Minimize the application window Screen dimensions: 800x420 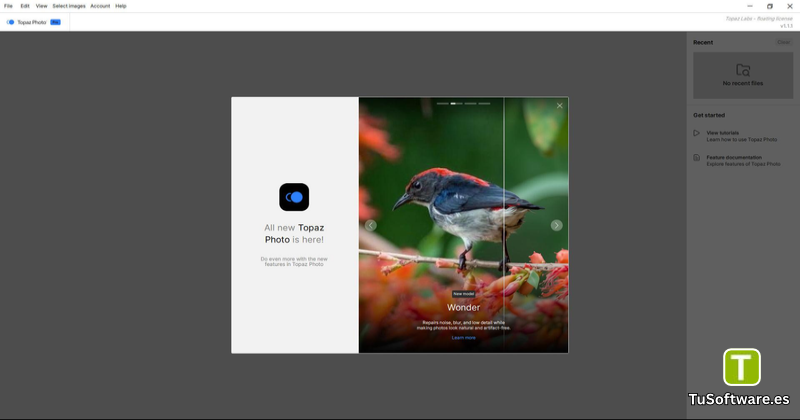pyautogui.click(x=749, y=6)
